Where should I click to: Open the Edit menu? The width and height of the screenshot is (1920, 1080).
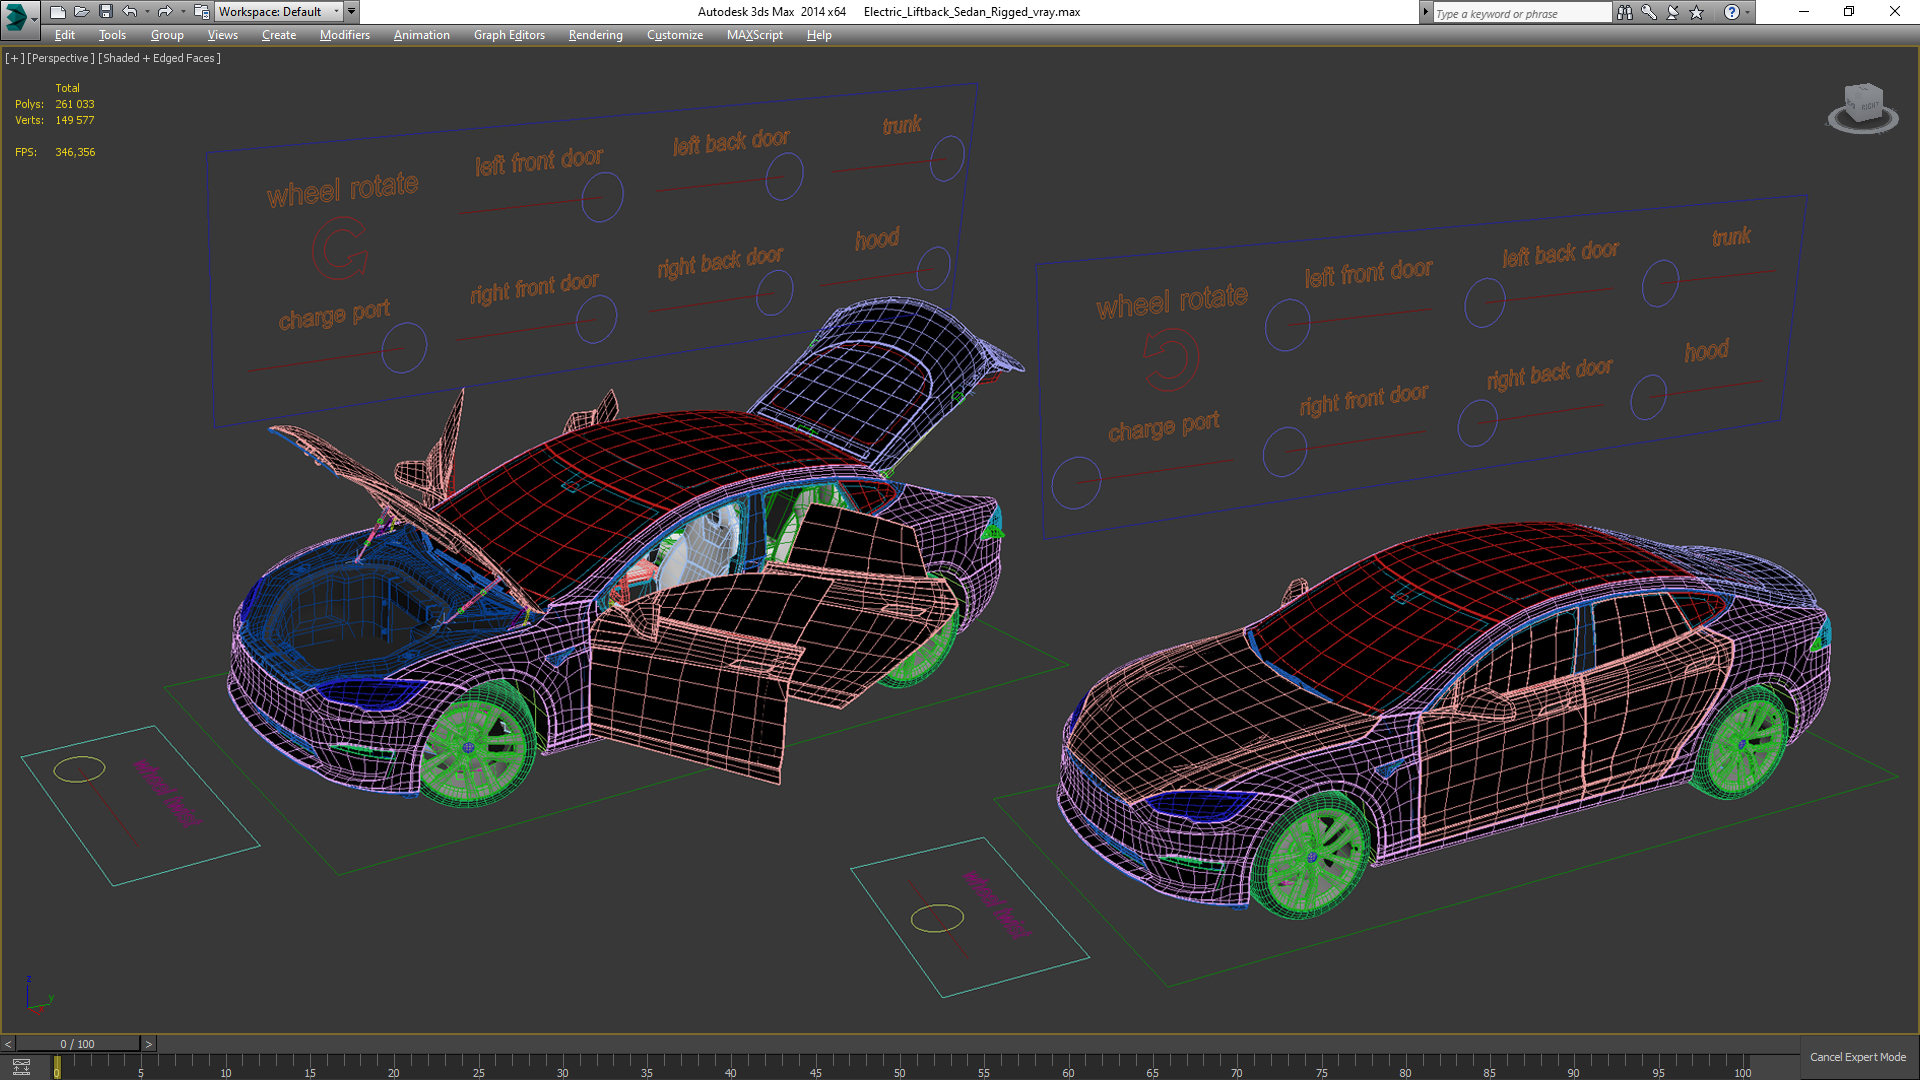click(x=65, y=35)
